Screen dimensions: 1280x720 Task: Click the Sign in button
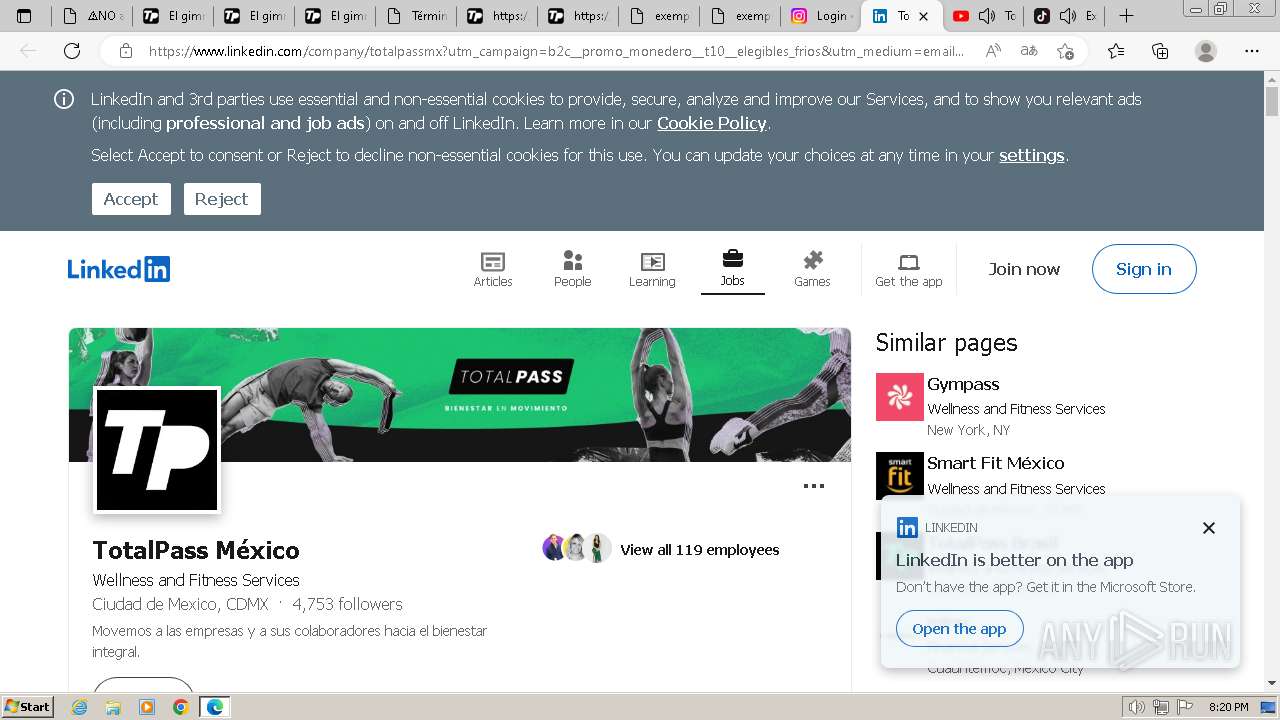[1144, 269]
